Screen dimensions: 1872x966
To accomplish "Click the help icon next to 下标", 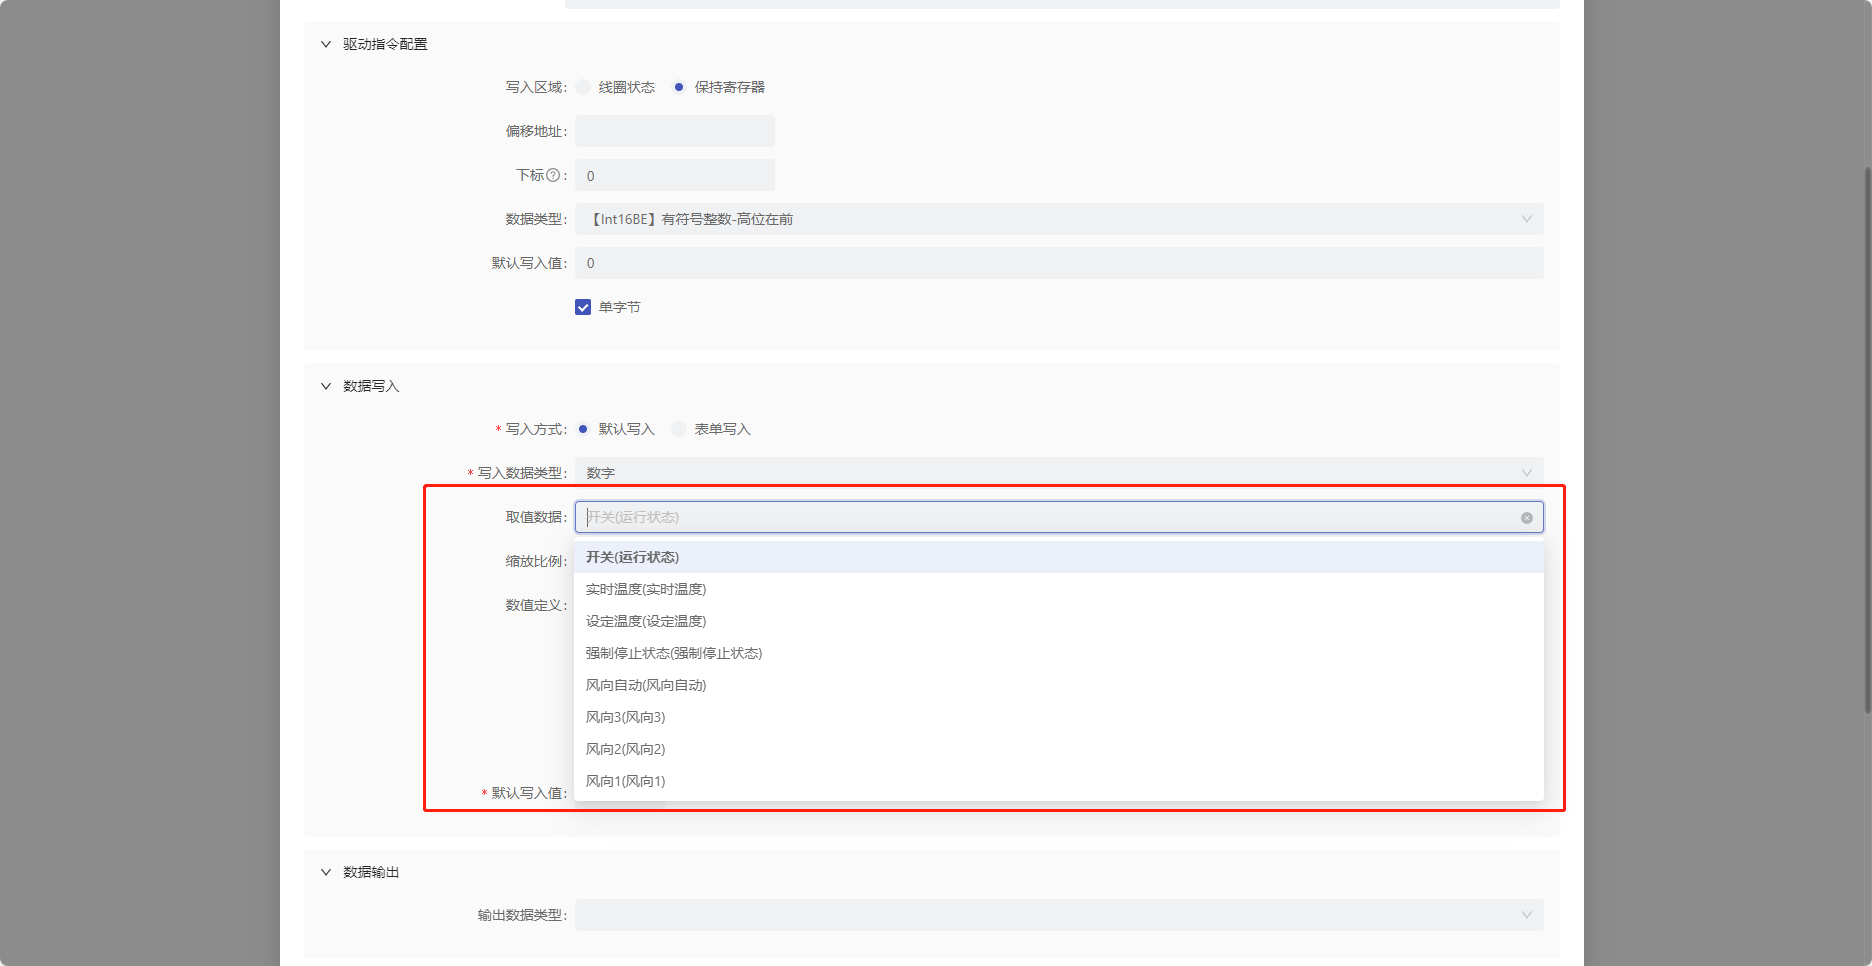I will coord(553,175).
